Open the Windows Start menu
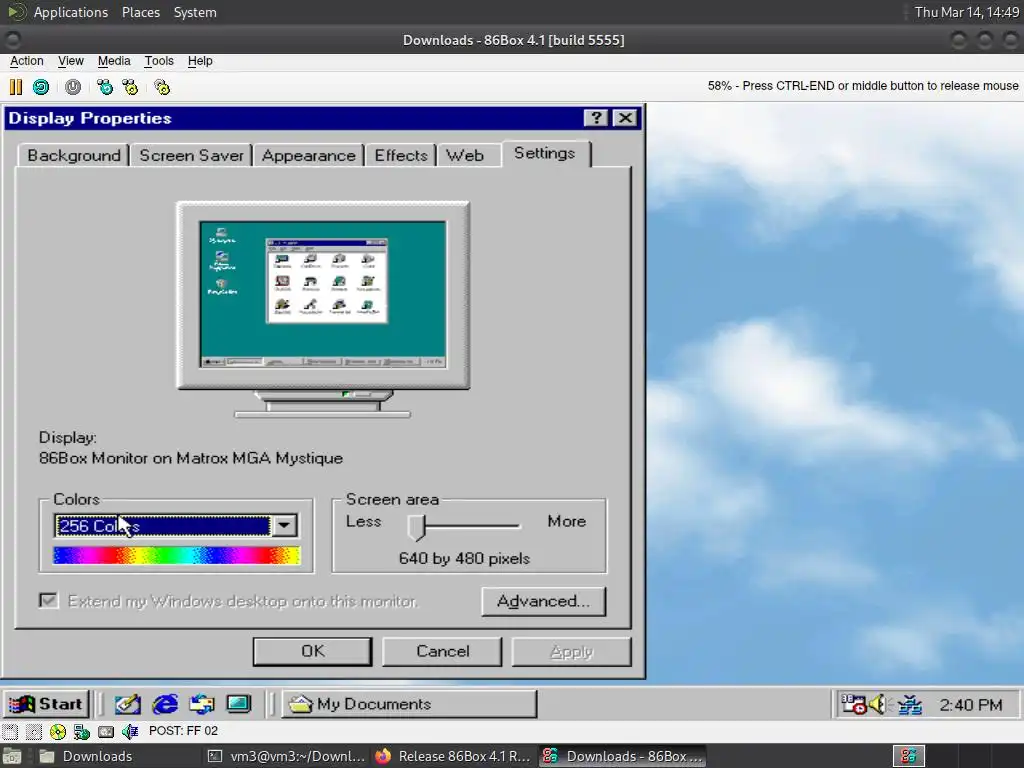1024x768 pixels. point(46,704)
